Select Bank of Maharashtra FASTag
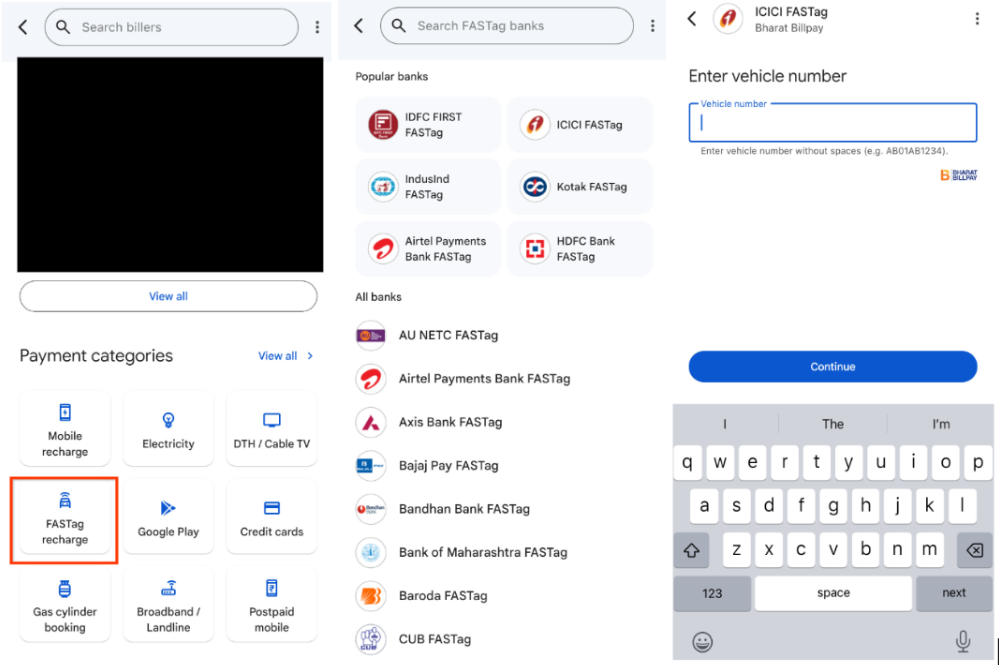This screenshot has height=665, width=999. pos(503,552)
